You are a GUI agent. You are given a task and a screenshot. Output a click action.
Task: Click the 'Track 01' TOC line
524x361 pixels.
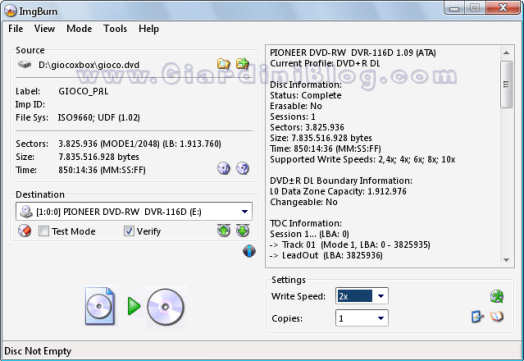point(350,245)
